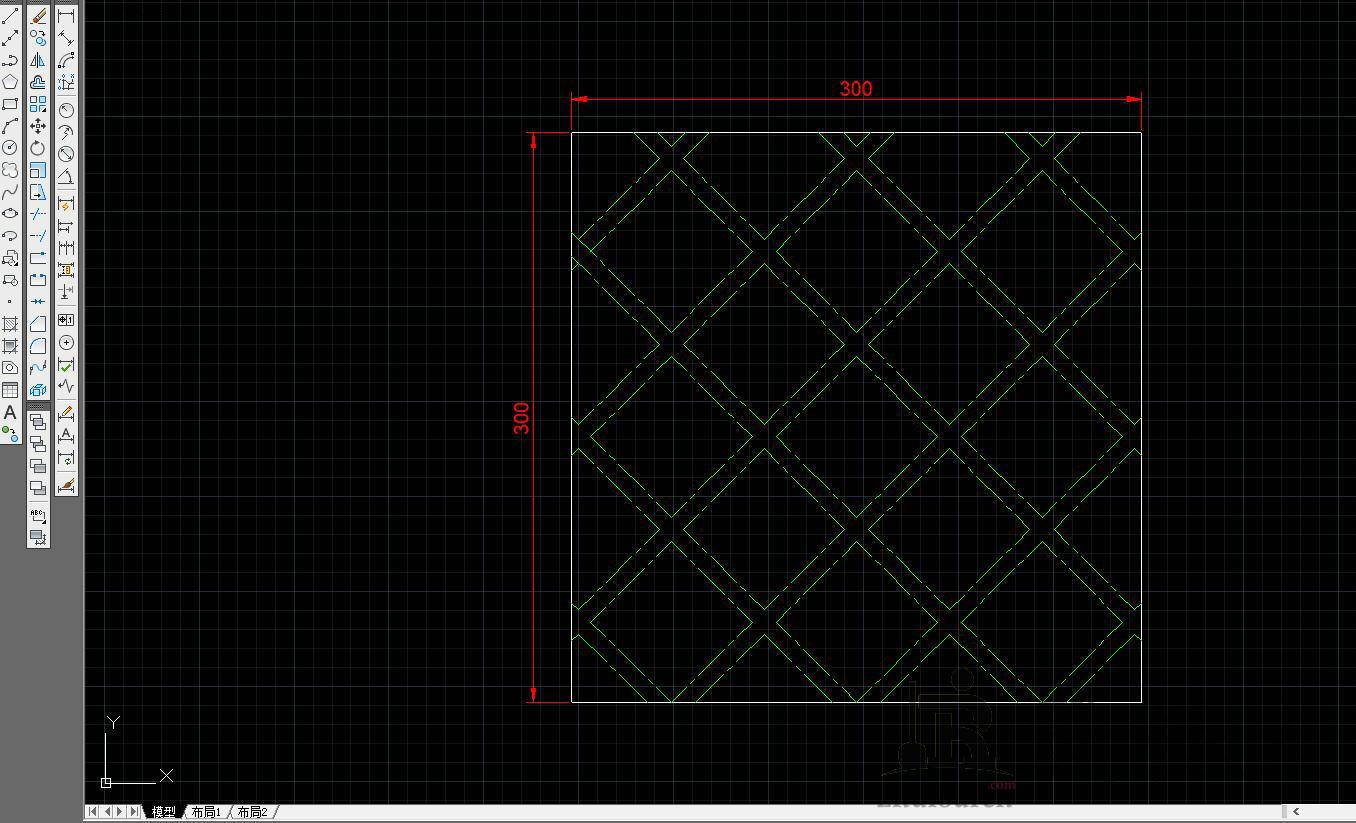
Task: Select the Arc draw tool
Action: [10, 126]
